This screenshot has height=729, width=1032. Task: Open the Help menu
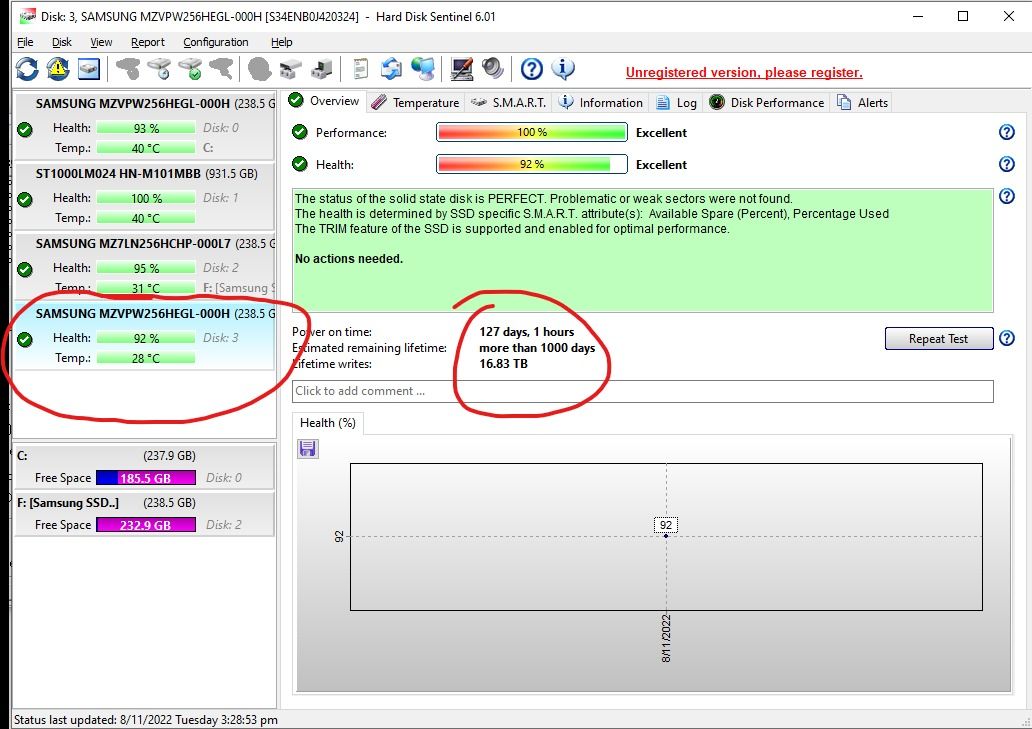282,42
